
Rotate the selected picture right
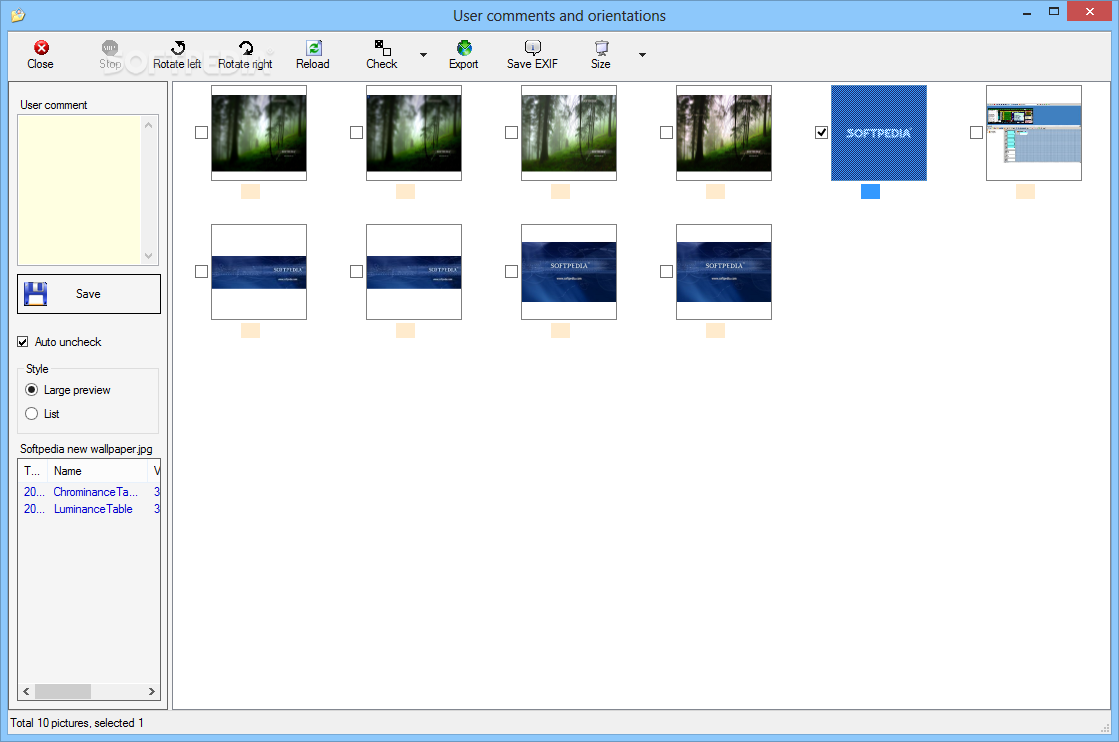coord(245,55)
